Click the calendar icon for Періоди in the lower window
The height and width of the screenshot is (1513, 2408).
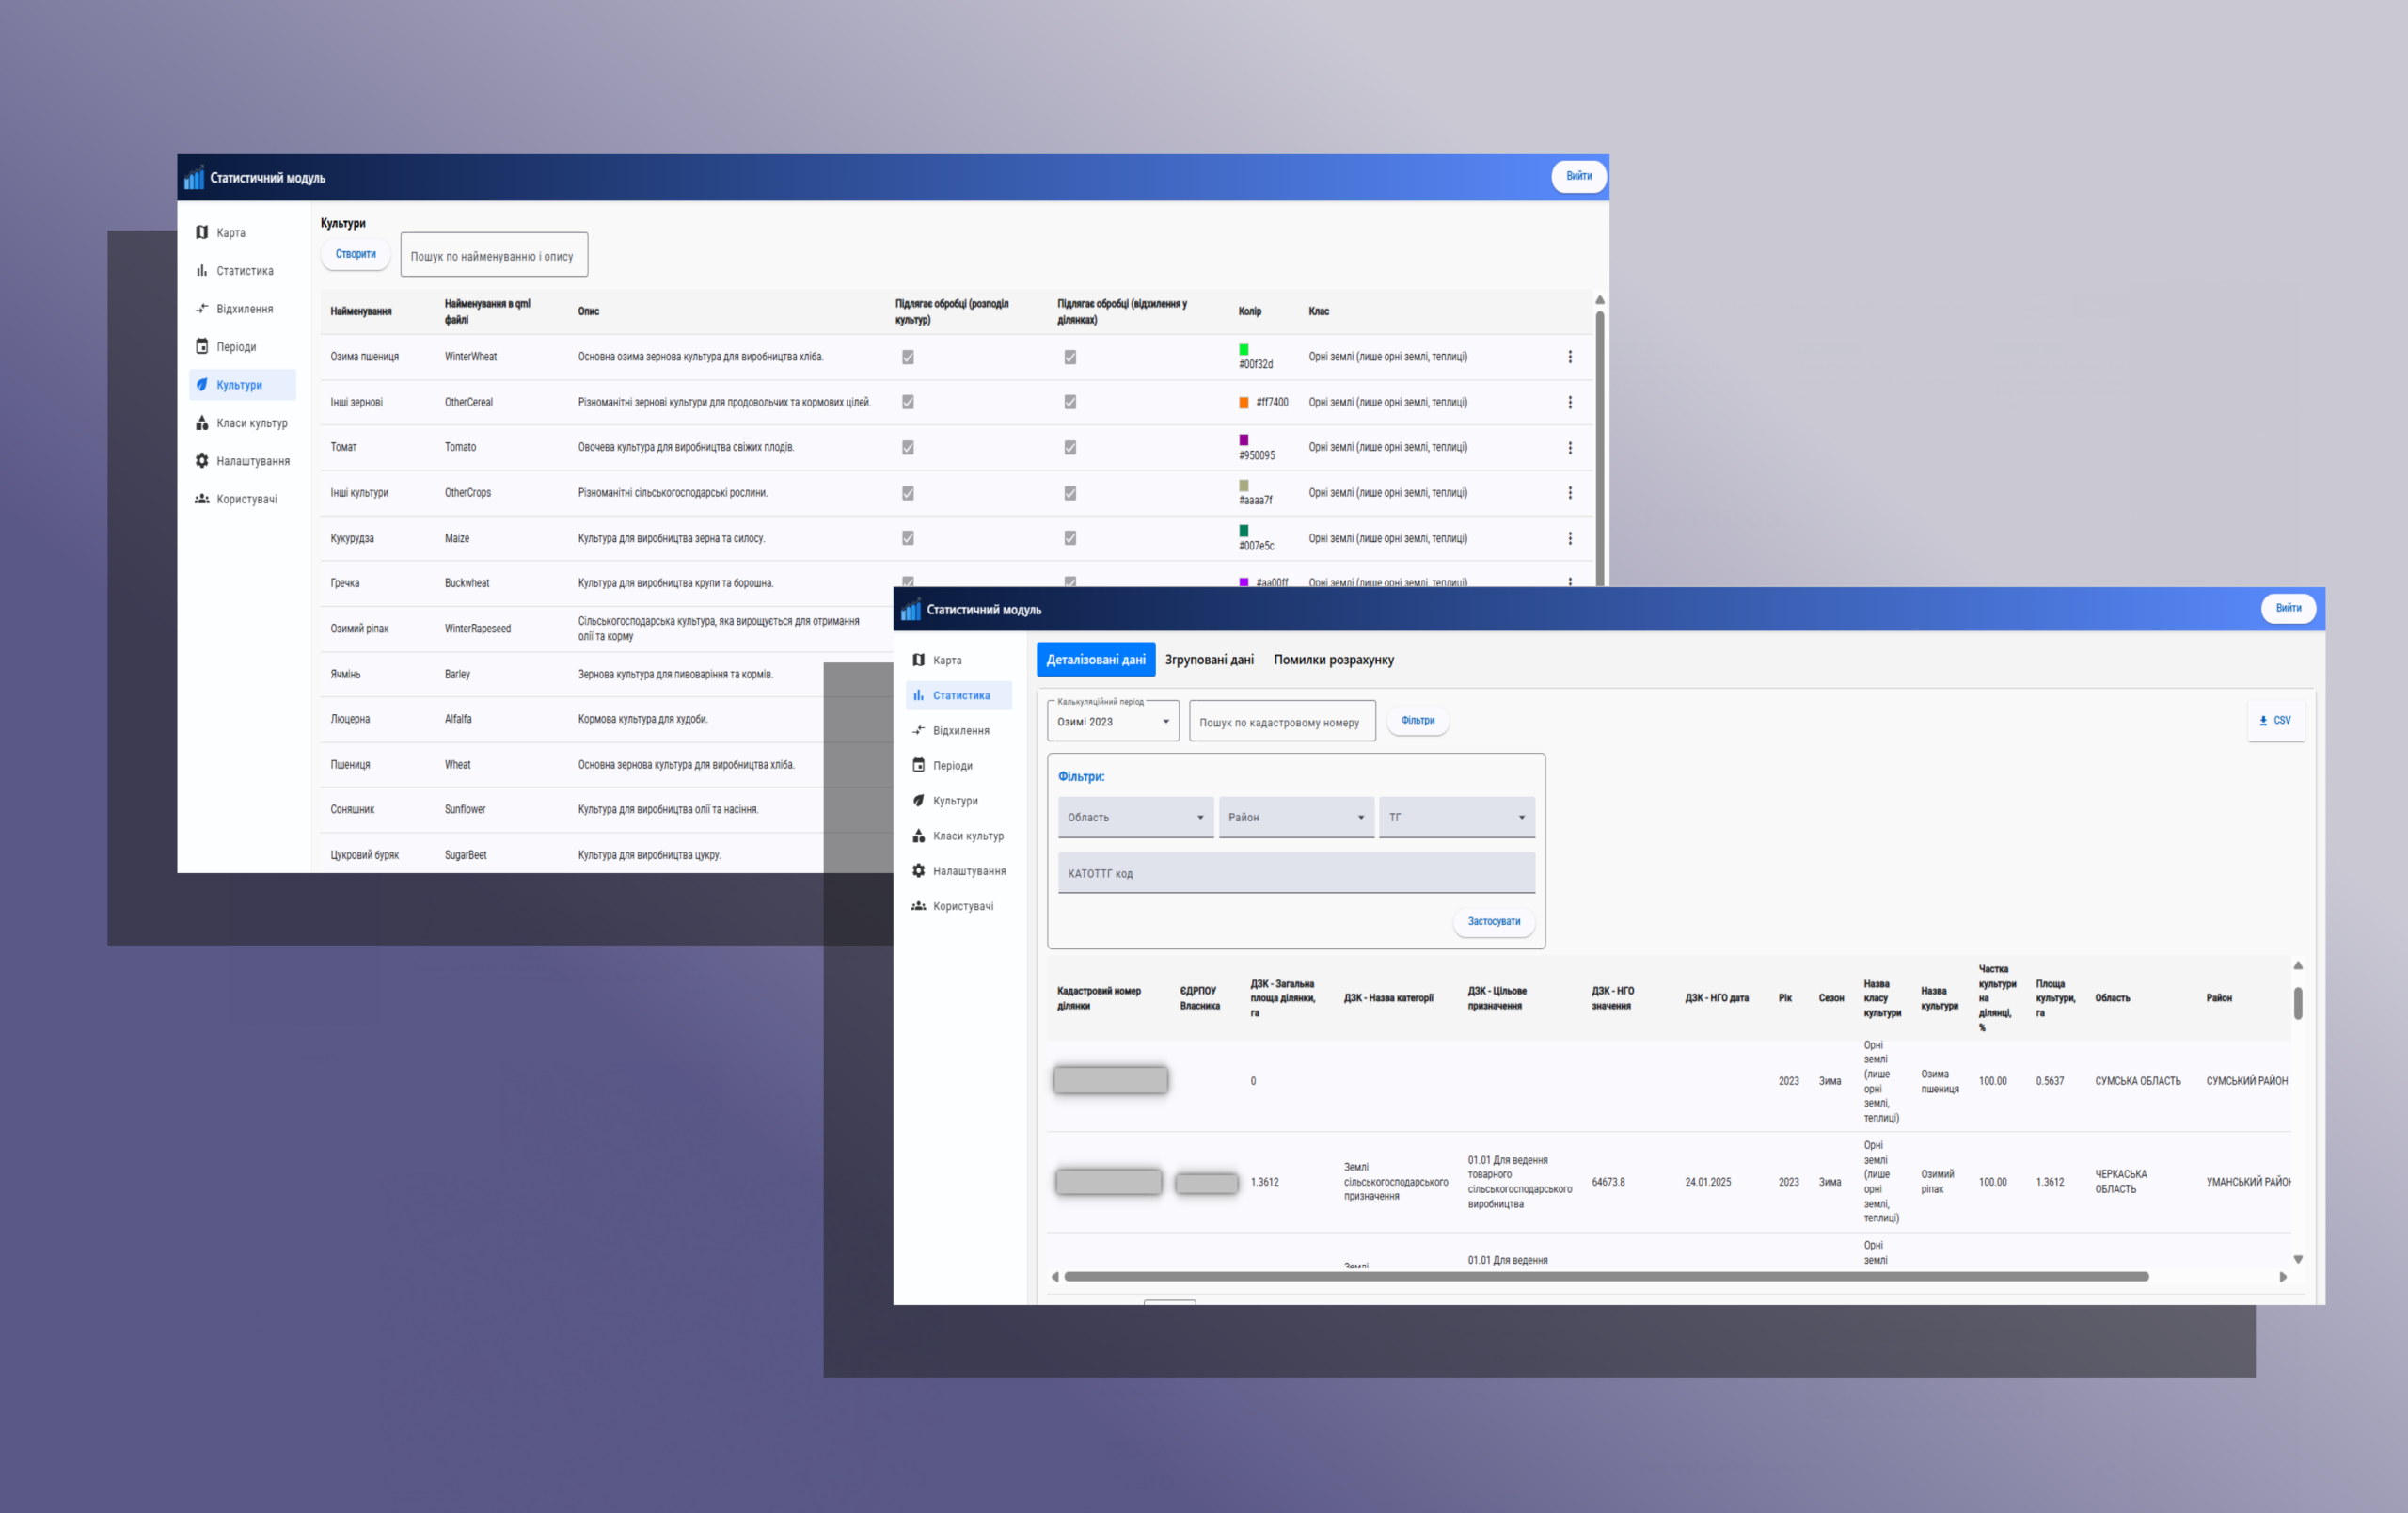(x=918, y=765)
